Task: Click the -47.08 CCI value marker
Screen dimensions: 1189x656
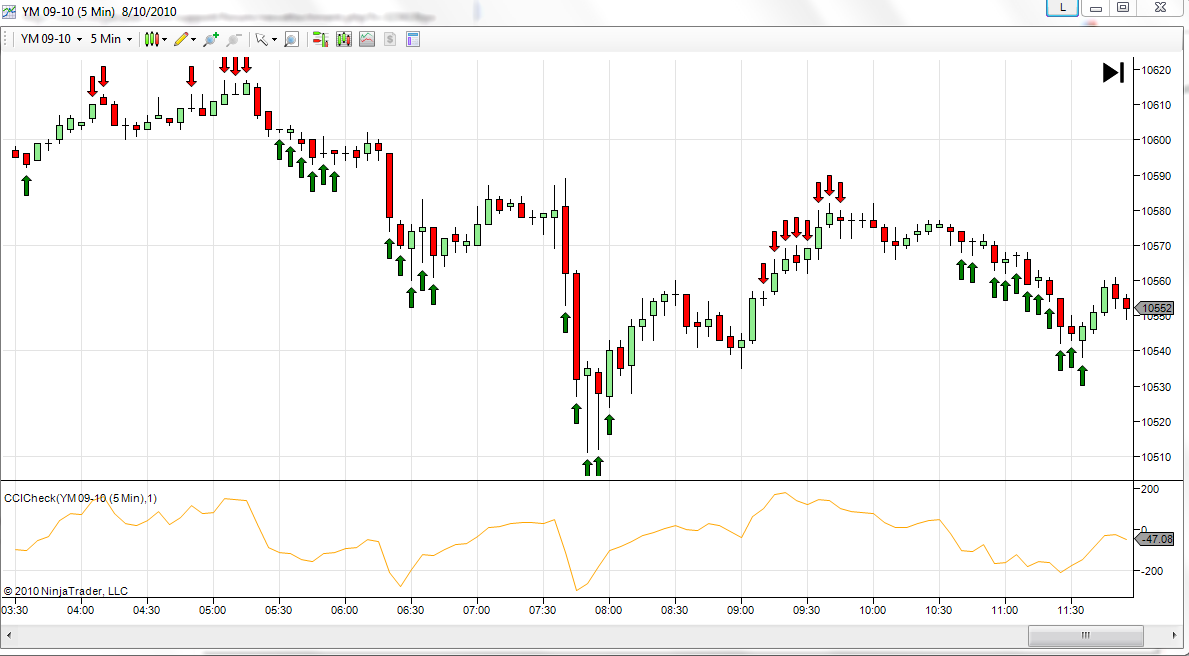Action: click(1154, 539)
